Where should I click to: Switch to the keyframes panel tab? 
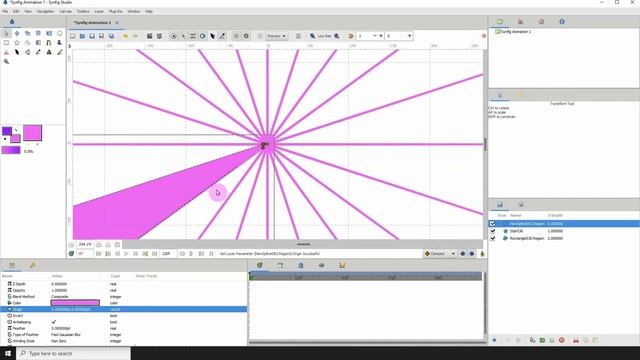click(x=33, y=265)
